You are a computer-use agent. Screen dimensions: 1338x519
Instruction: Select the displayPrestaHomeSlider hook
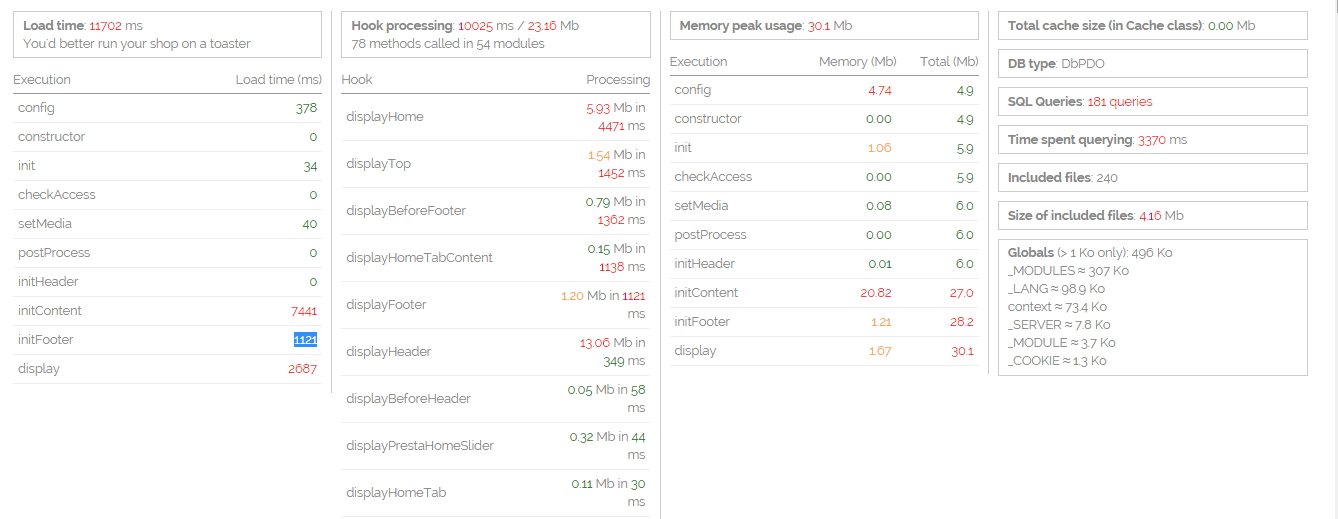pos(420,446)
